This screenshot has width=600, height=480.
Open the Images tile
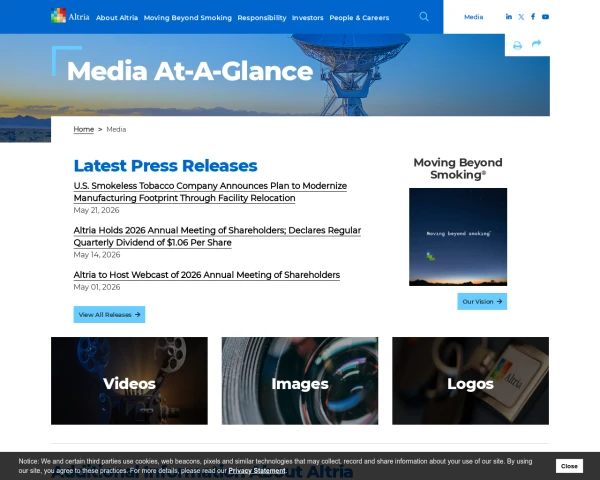point(300,381)
